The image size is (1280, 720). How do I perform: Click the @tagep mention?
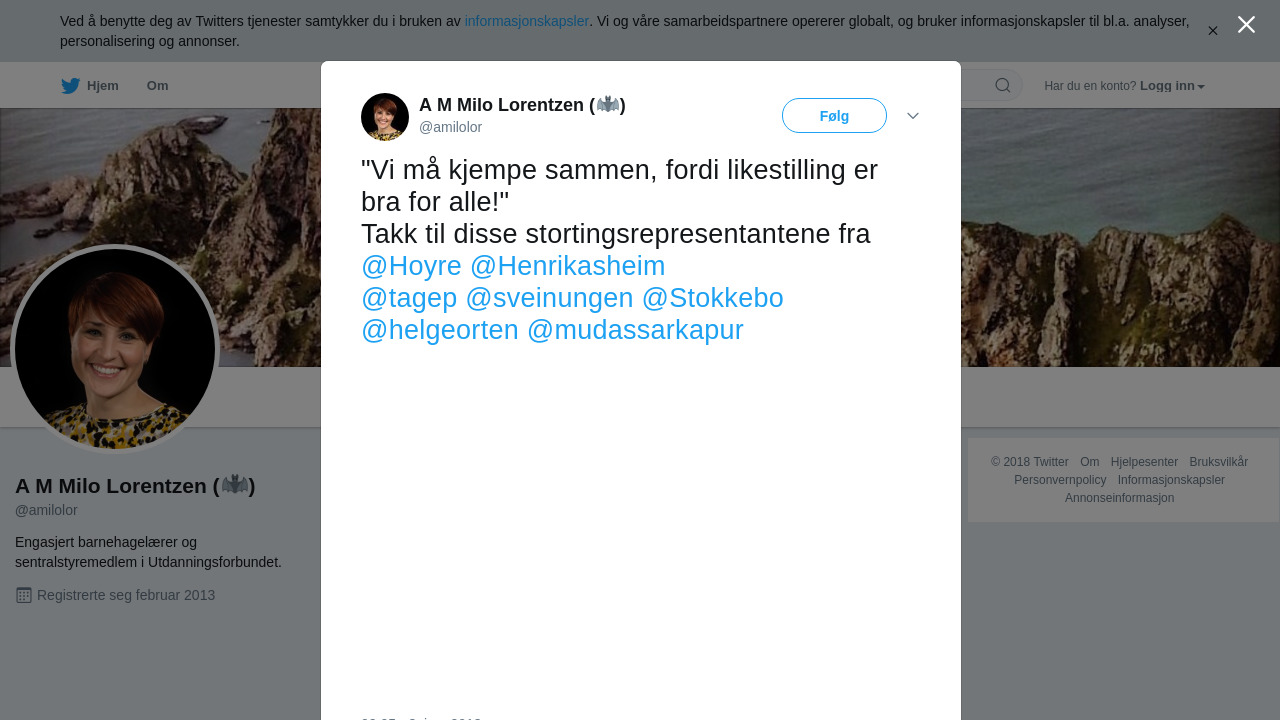(x=409, y=298)
